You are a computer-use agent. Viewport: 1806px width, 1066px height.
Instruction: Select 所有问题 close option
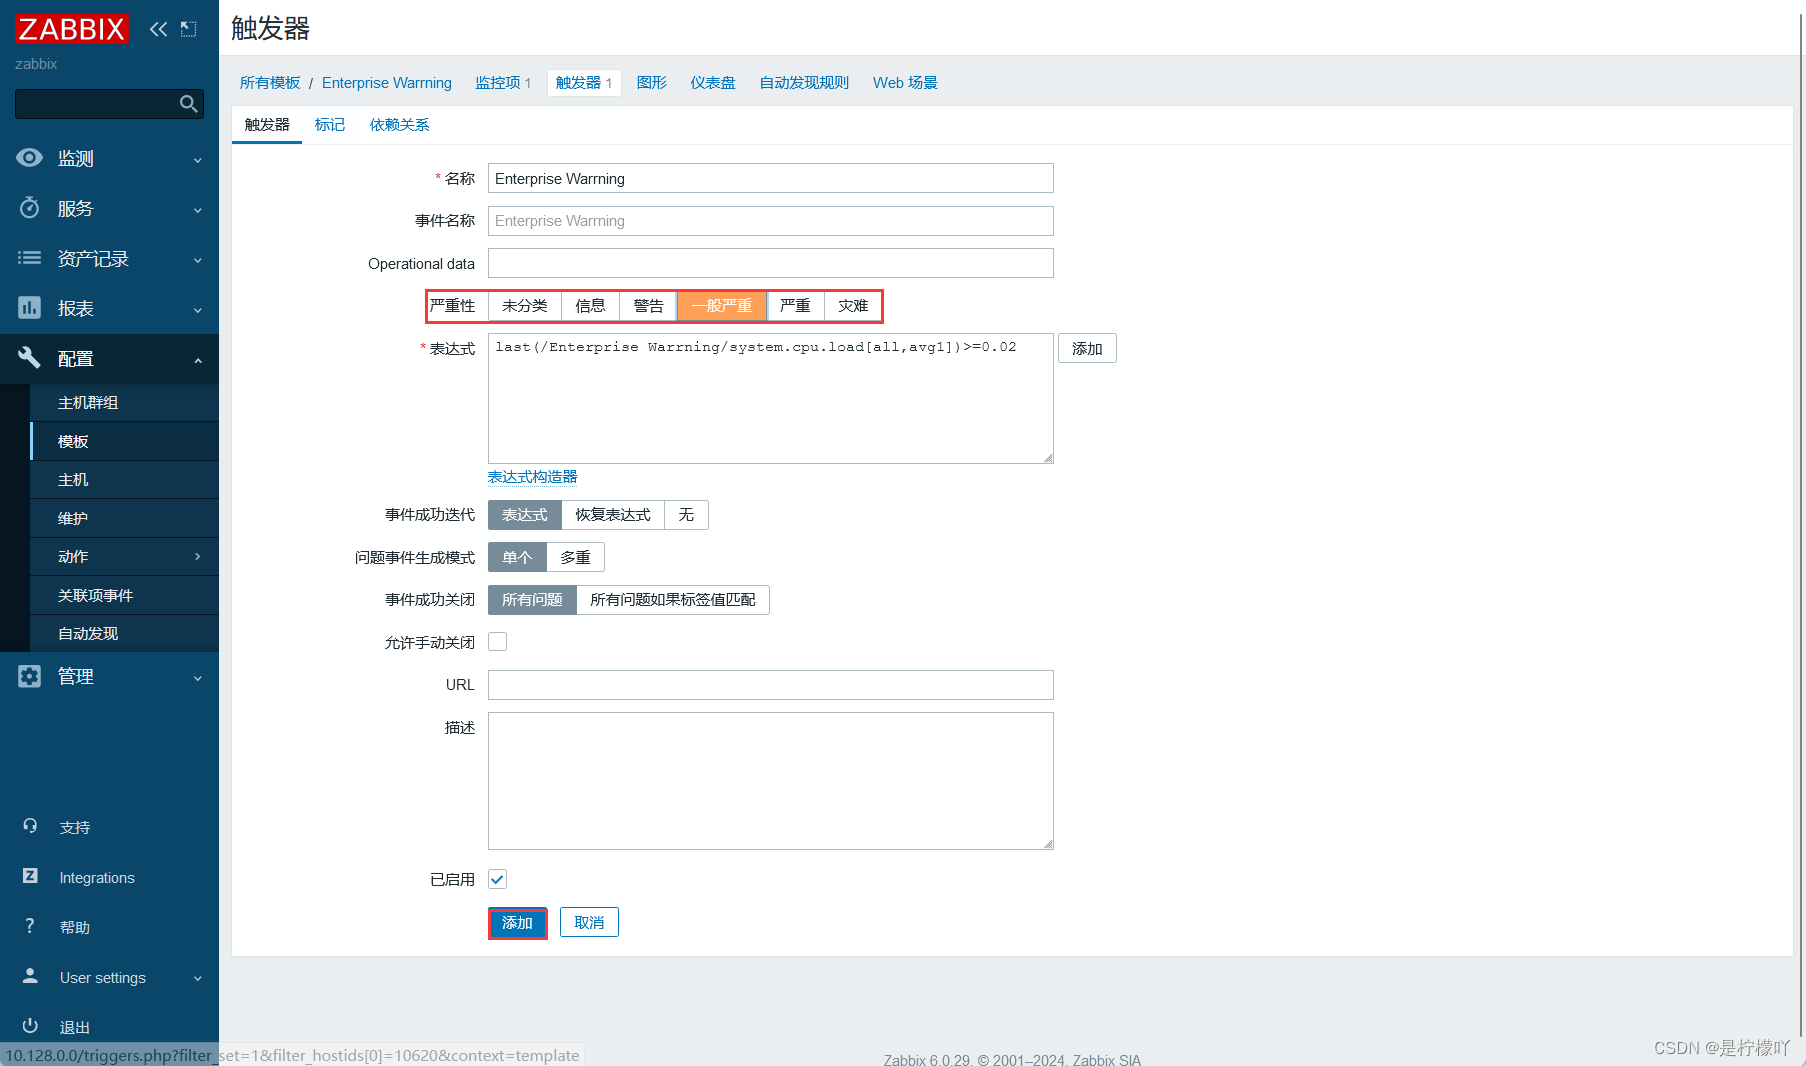[x=532, y=600]
